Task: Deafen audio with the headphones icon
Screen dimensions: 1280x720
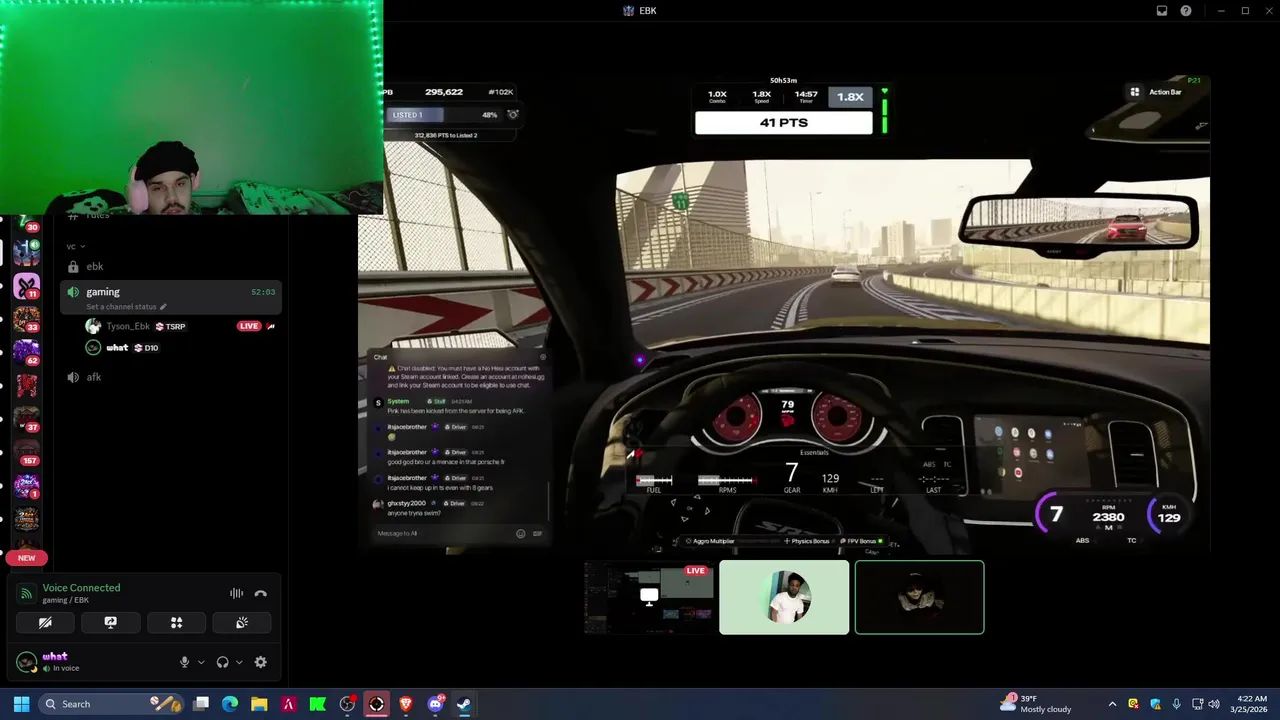Action: (x=222, y=662)
